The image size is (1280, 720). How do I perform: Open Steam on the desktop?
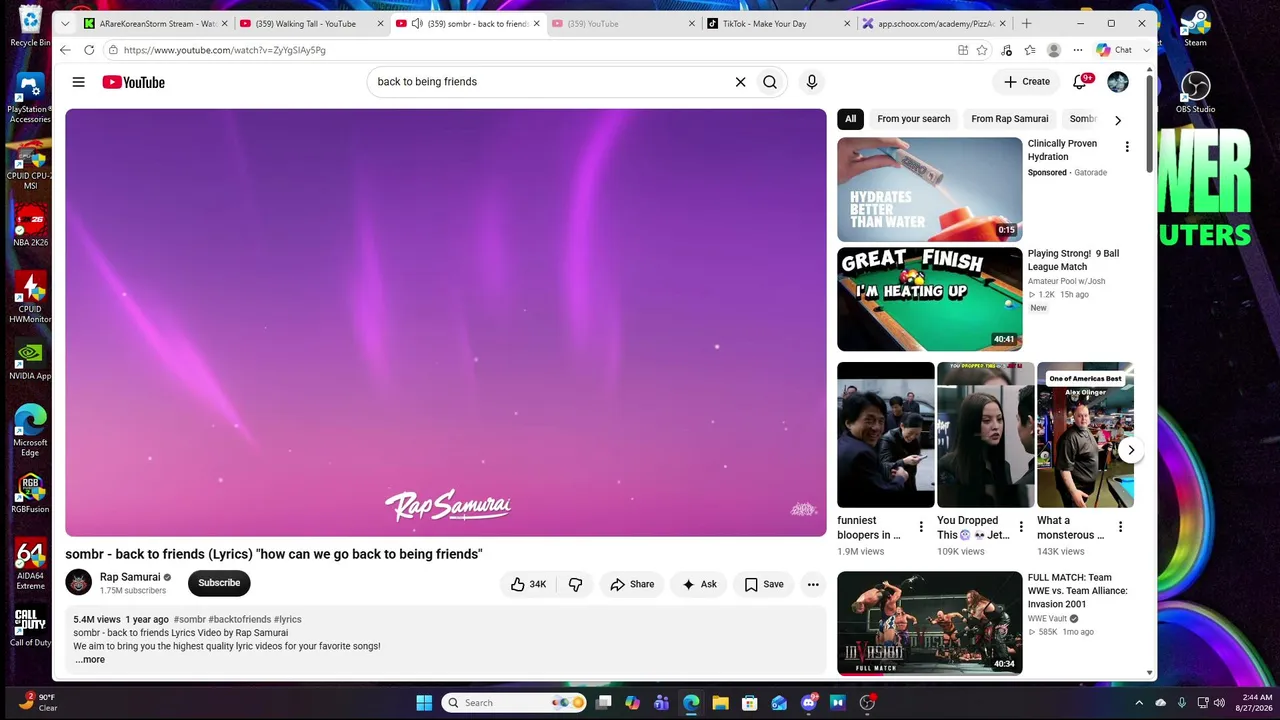(x=1195, y=27)
